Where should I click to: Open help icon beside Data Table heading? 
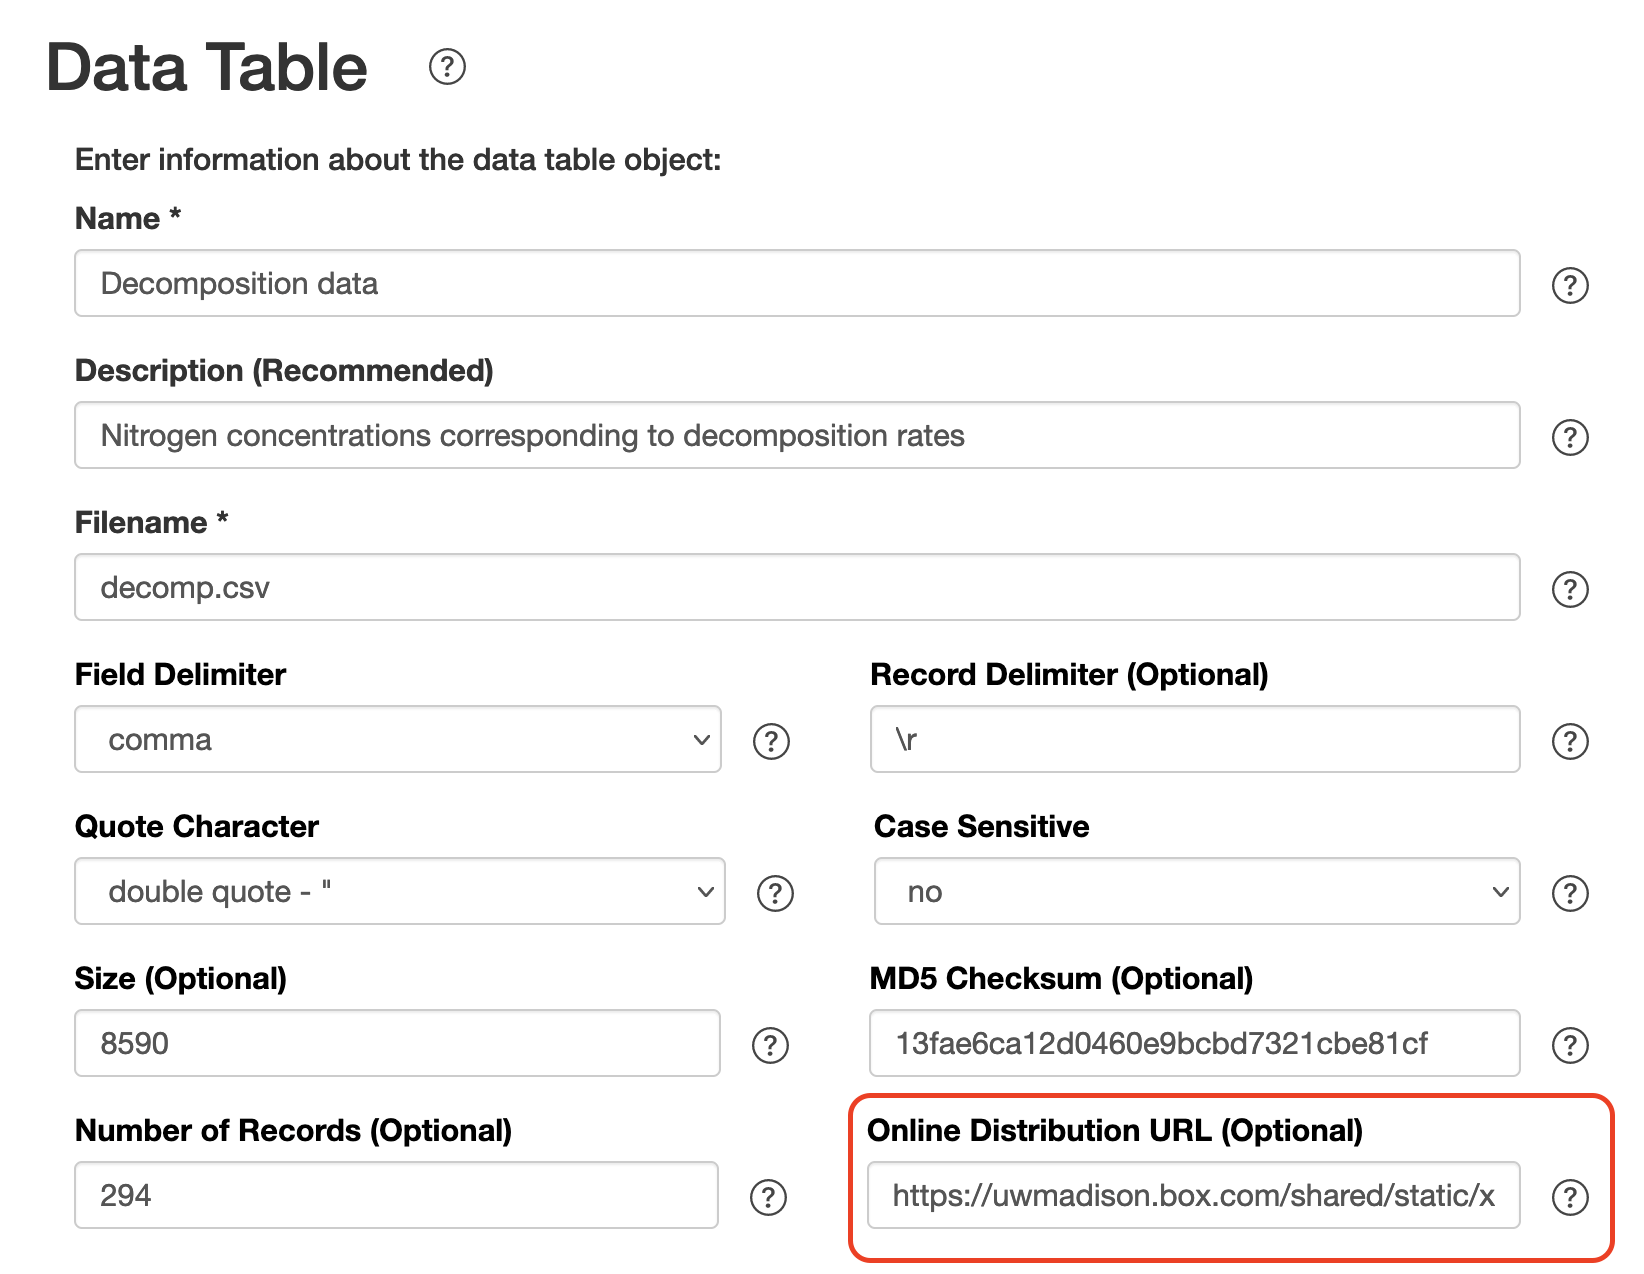(x=447, y=67)
